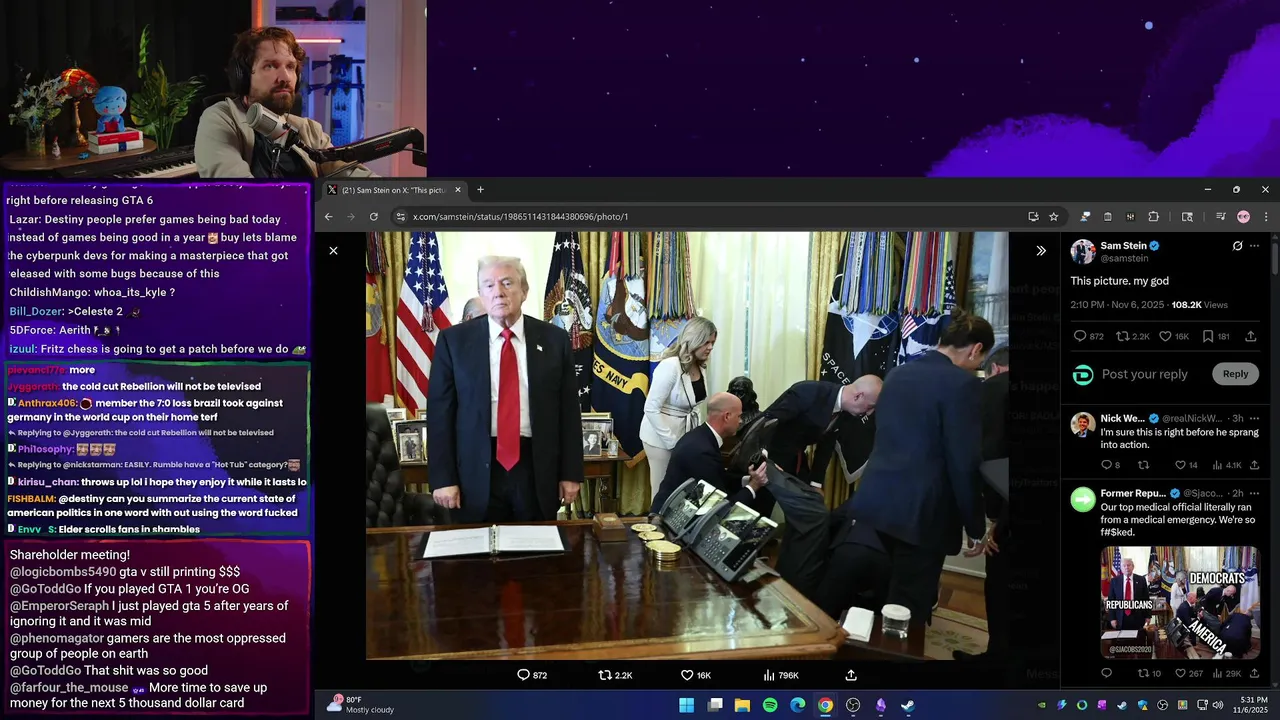Screen dimensions: 1280x720
Task: Open the Democrats/Republicans meme image
Action: coord(1180,602)
